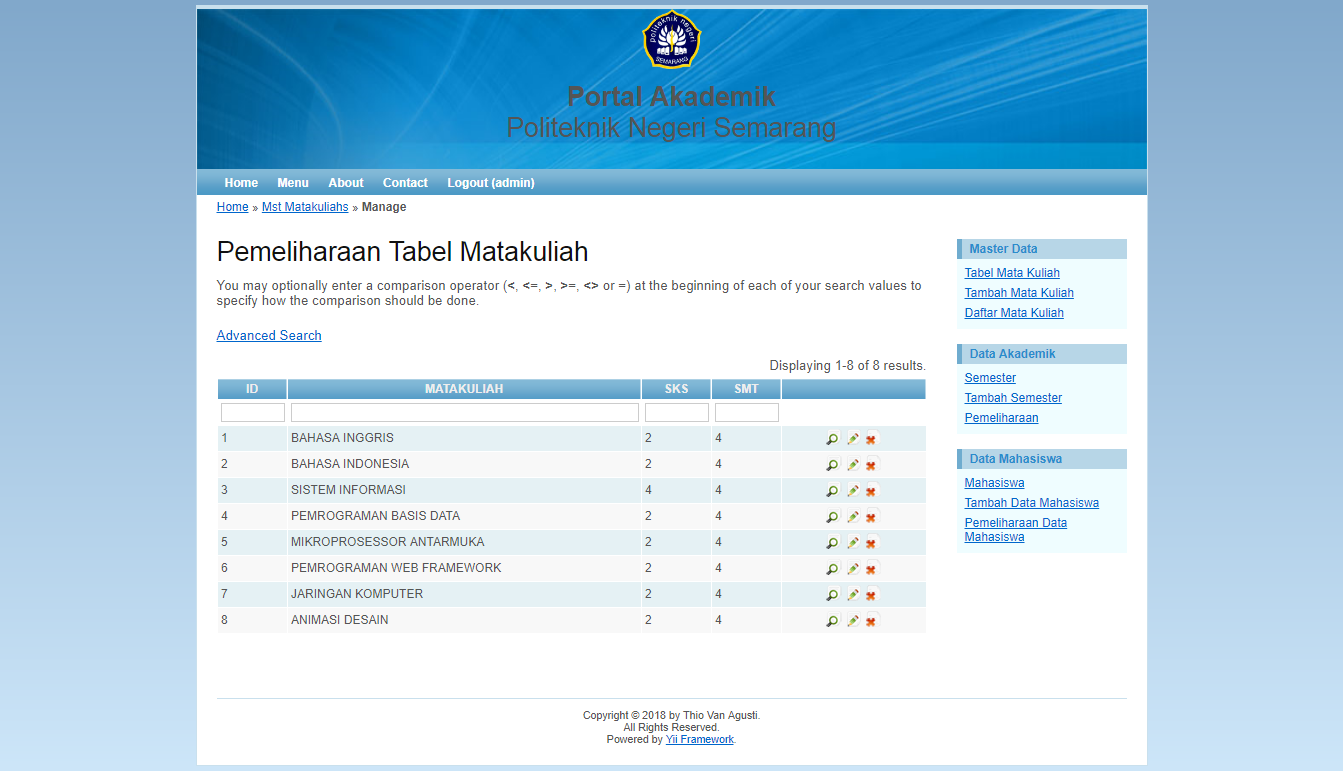Screen dimensions: 1343x771
Task: Focus the SKS filter input field
Action: click(677, 413)
